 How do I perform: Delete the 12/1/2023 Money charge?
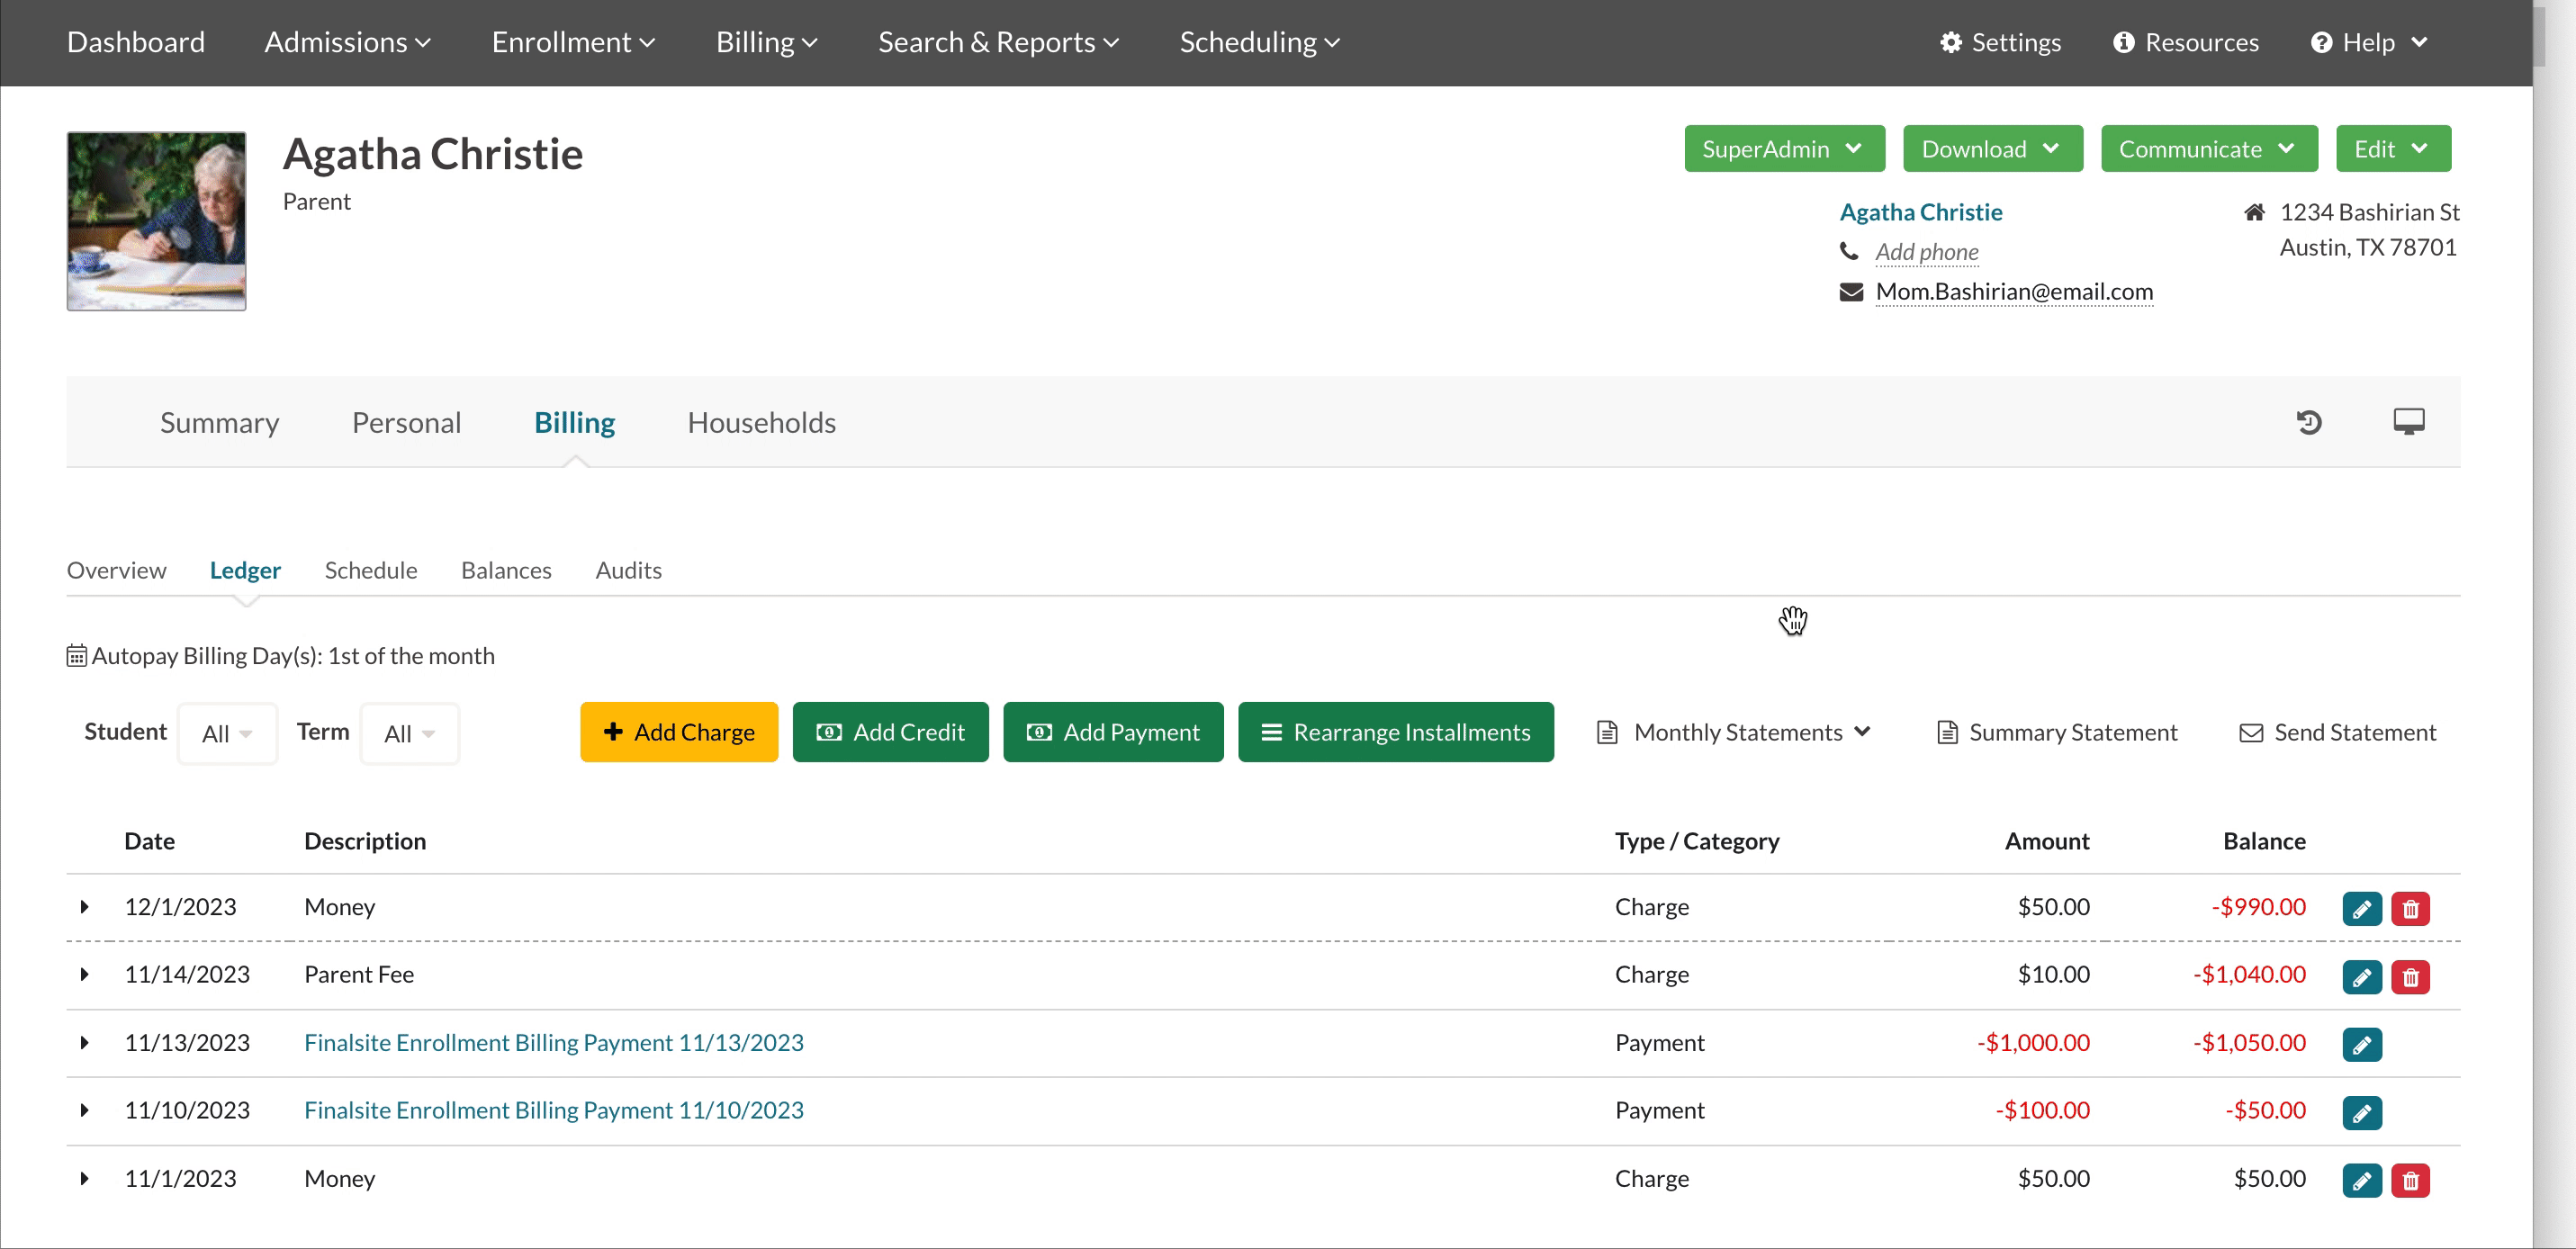[2410, 909]
